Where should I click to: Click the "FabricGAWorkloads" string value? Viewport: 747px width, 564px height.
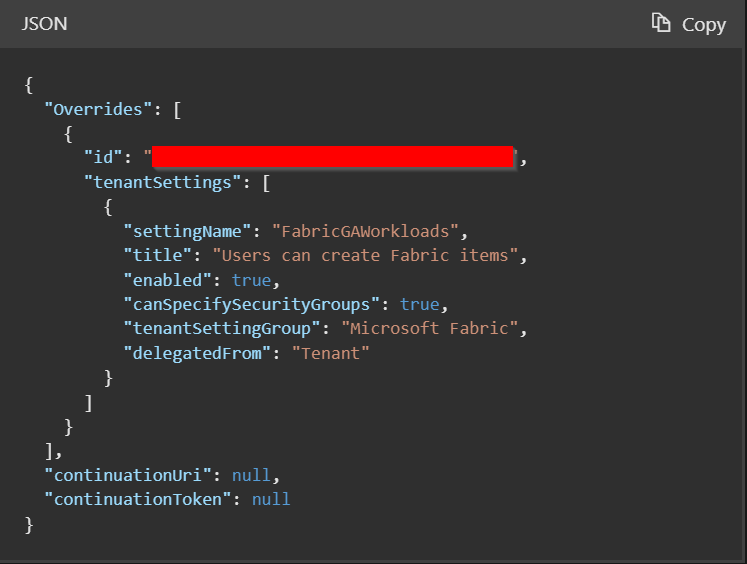tap(365, 231)
